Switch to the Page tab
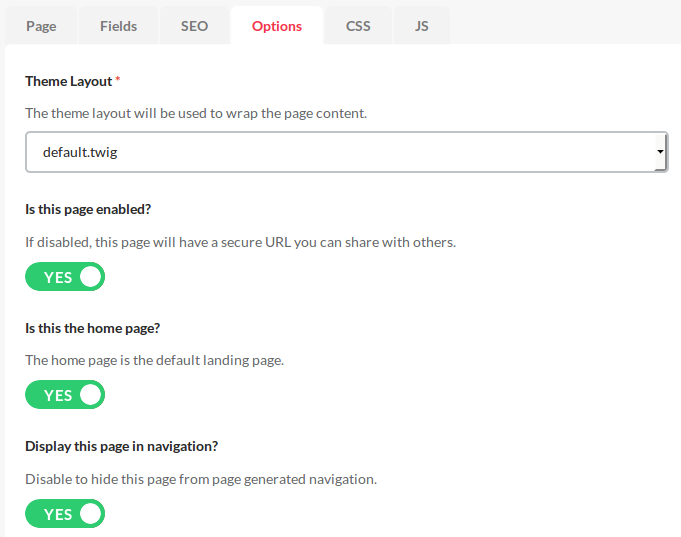The width and height of the screenshot is (681, 537). tap(41, 26)
